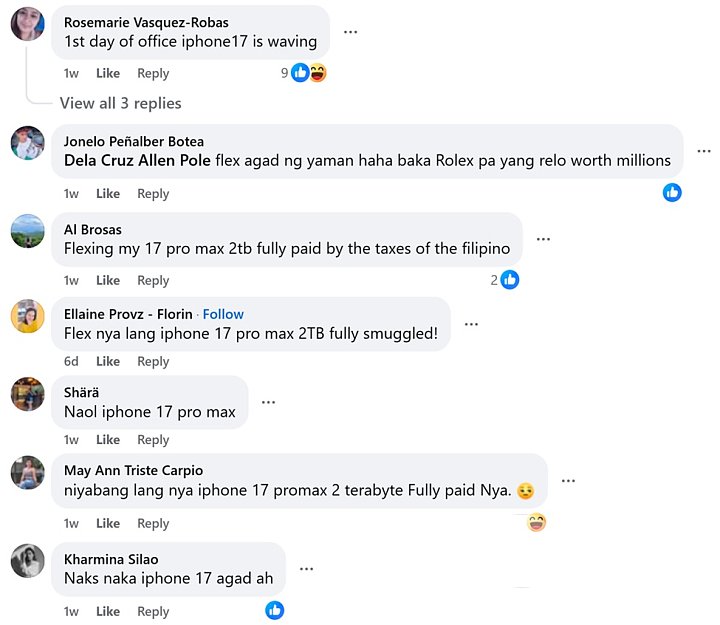Like Ellaine Provz - Florin's comment
This screenshot has height=625, width=720.
108,361
